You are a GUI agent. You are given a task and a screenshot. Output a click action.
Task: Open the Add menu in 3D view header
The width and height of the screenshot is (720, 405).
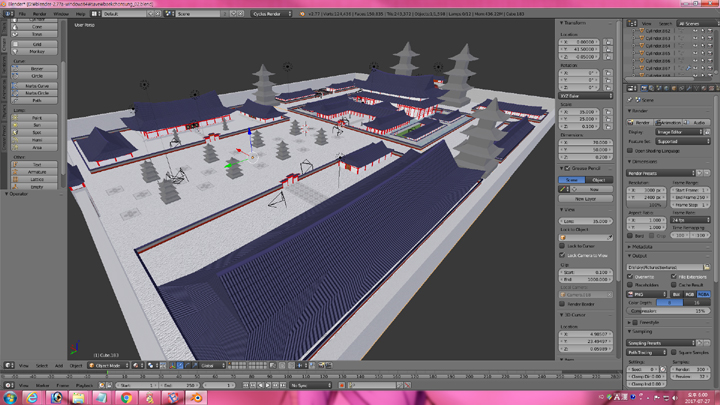(59, 366)
